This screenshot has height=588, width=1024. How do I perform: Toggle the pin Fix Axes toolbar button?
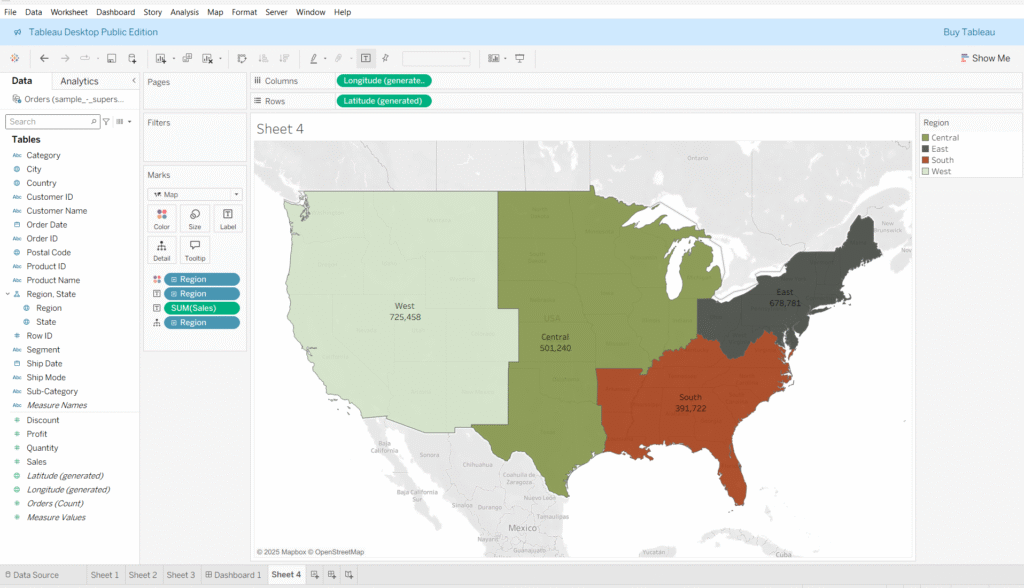click(x=386, y=58)
